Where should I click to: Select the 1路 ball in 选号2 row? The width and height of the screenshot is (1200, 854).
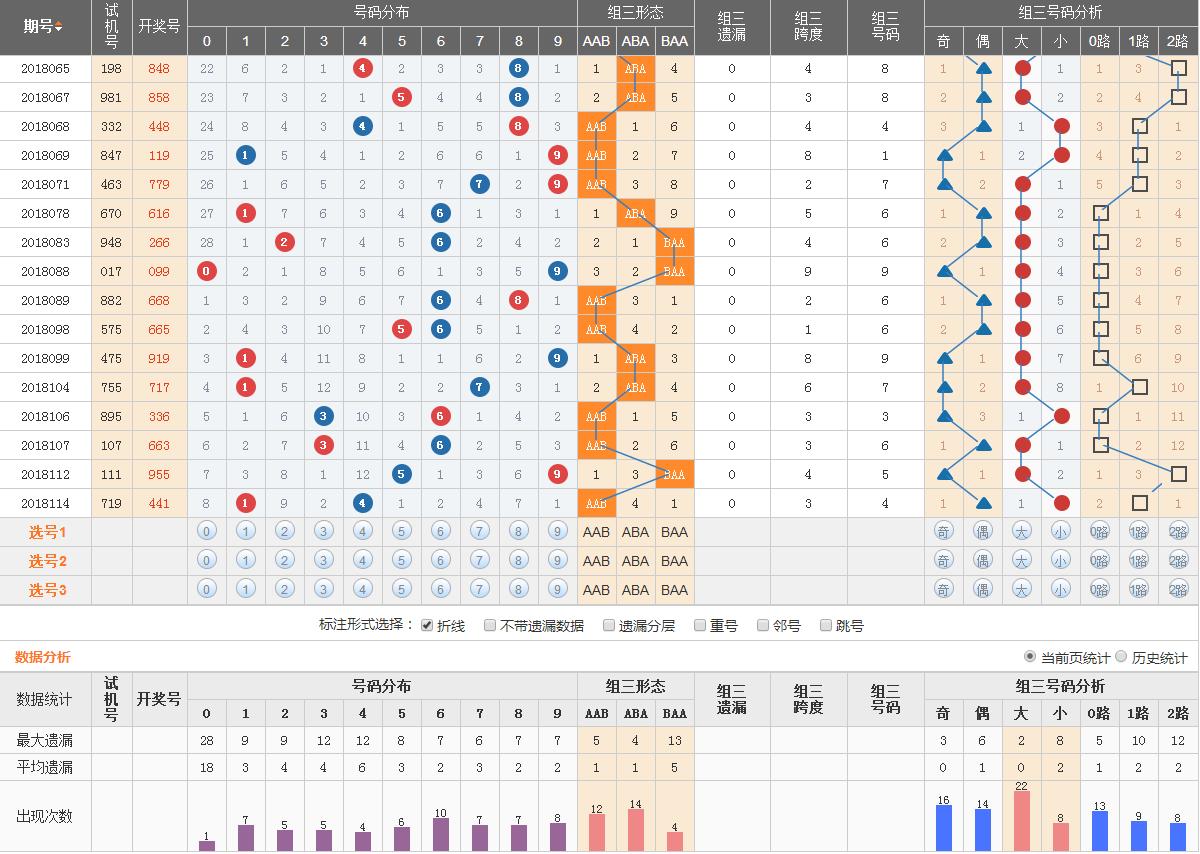1138,561
